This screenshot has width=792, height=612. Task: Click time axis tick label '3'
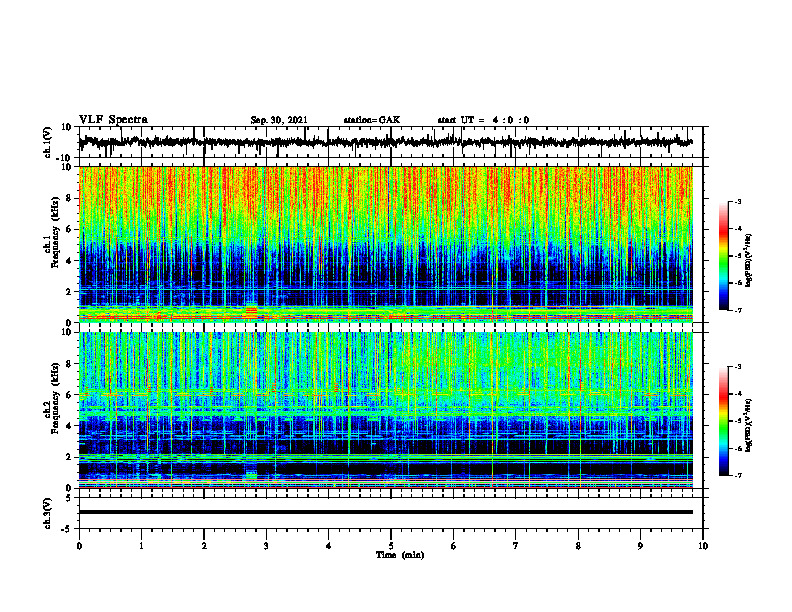point(266,546)
